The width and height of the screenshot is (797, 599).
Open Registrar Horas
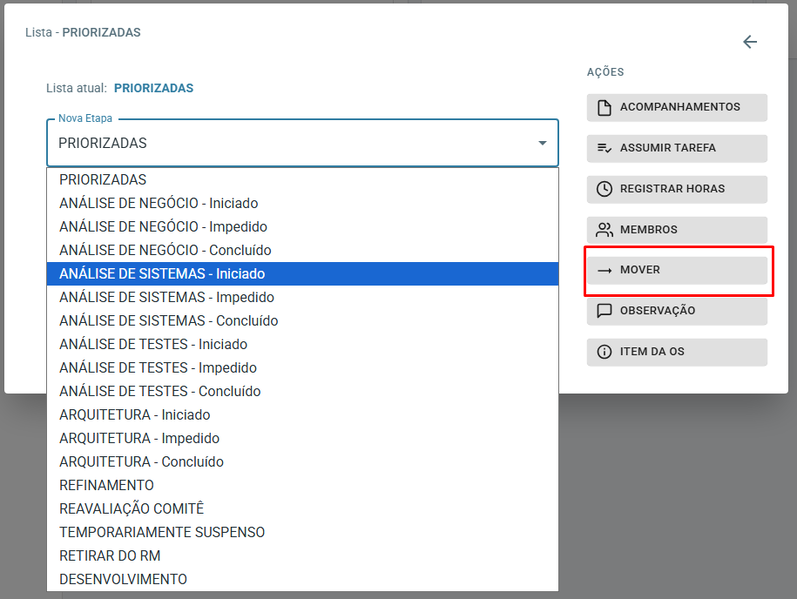click(x=677, y=189)
